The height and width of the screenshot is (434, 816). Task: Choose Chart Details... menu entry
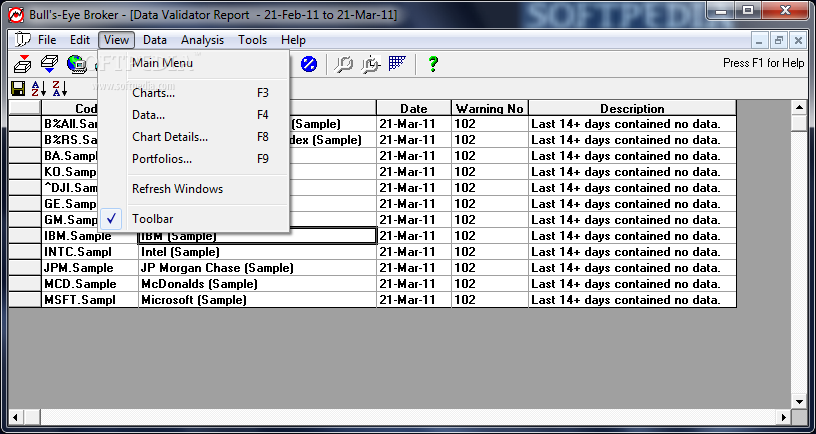(x=194, y=137)
